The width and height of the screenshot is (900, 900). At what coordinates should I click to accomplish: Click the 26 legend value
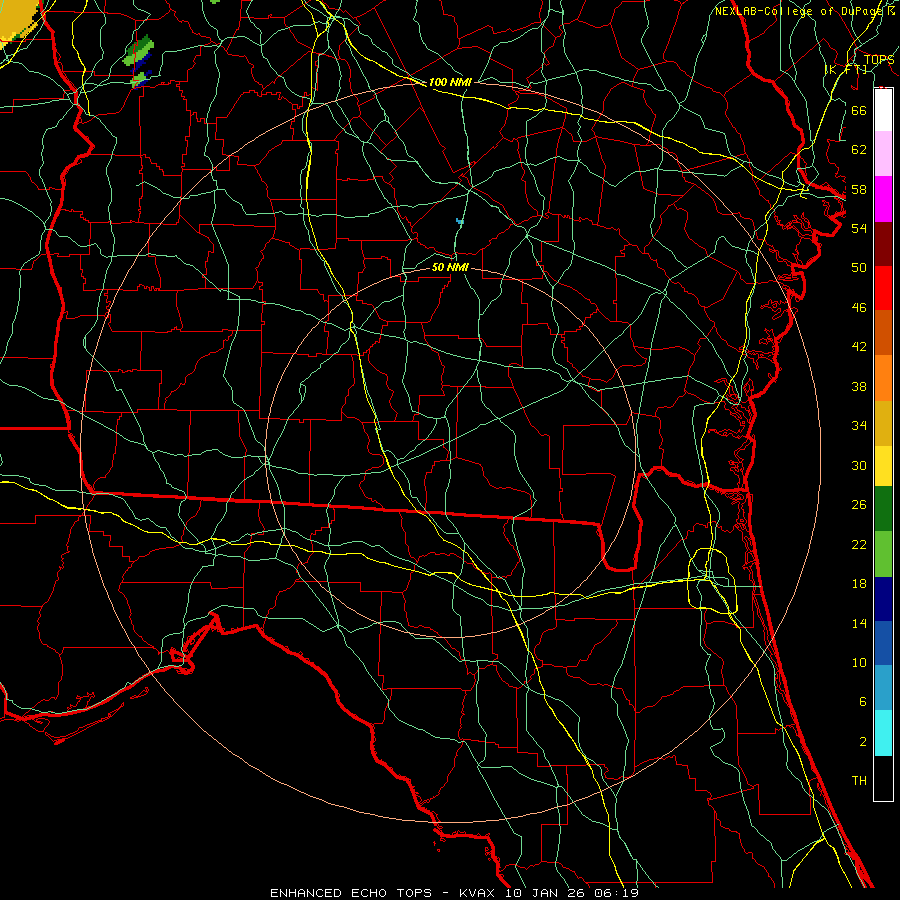(859, 505)
